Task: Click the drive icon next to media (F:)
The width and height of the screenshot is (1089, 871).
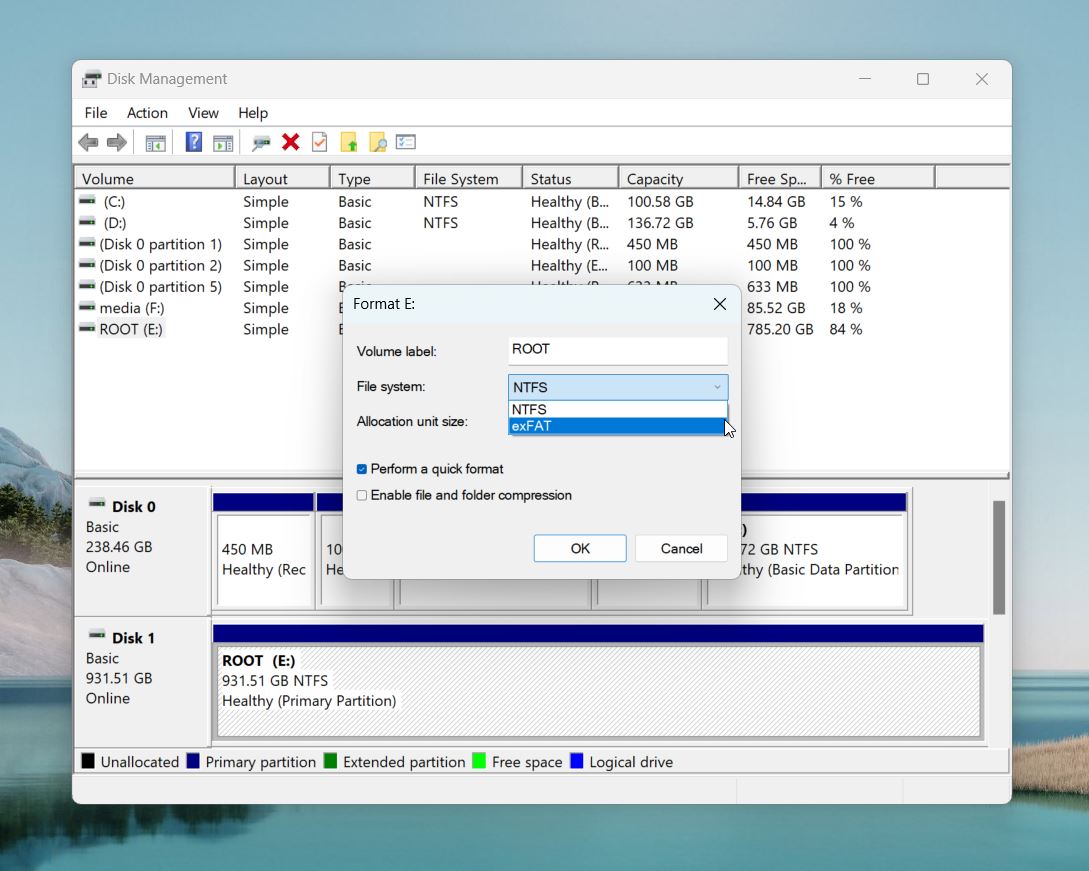Action: (88, 307)
